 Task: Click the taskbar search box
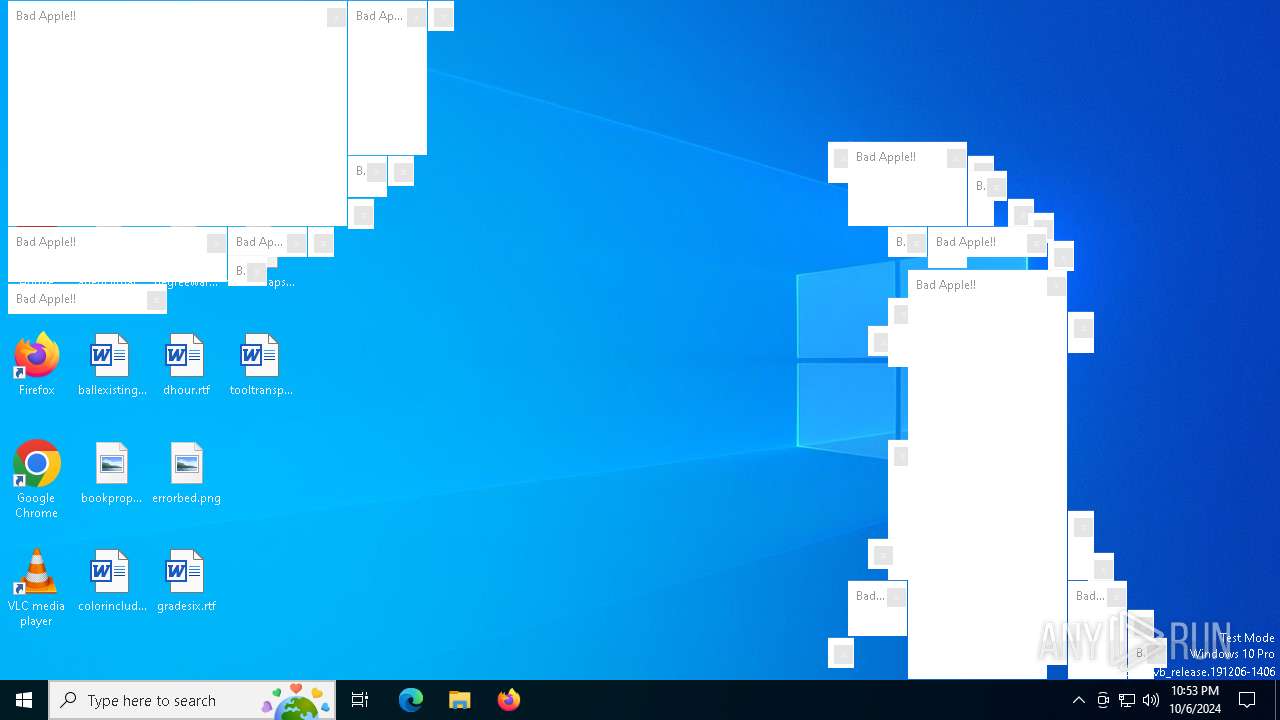click(192, 700)
